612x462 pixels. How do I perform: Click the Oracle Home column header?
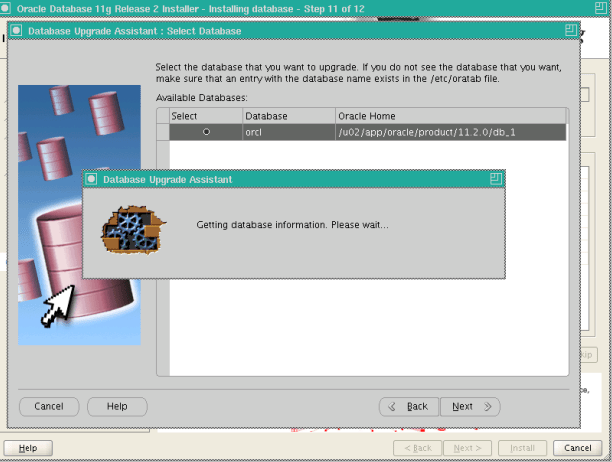451,116
